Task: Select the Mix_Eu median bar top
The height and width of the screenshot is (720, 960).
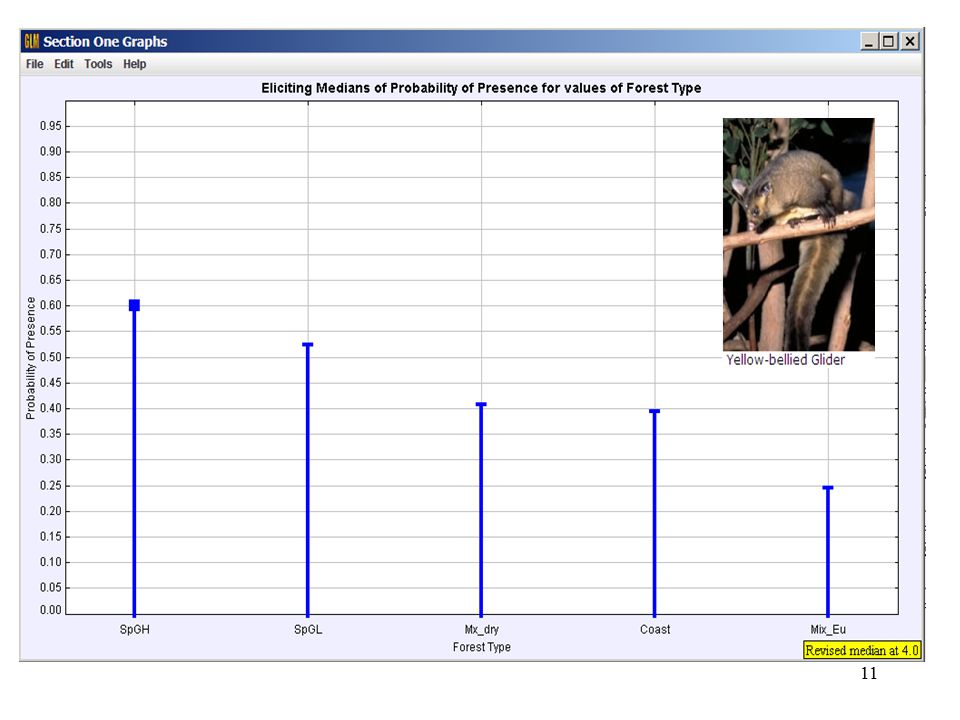Action: coord(828,487)
